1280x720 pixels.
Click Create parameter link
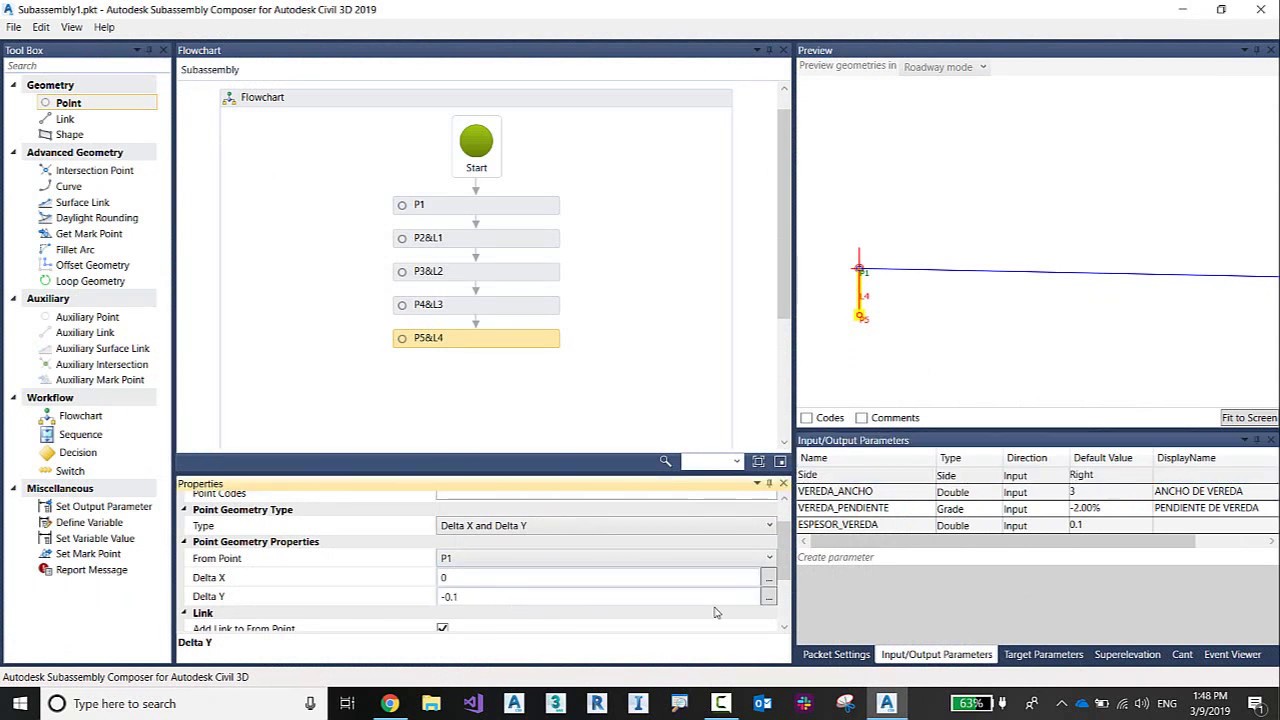coord(835,558)
